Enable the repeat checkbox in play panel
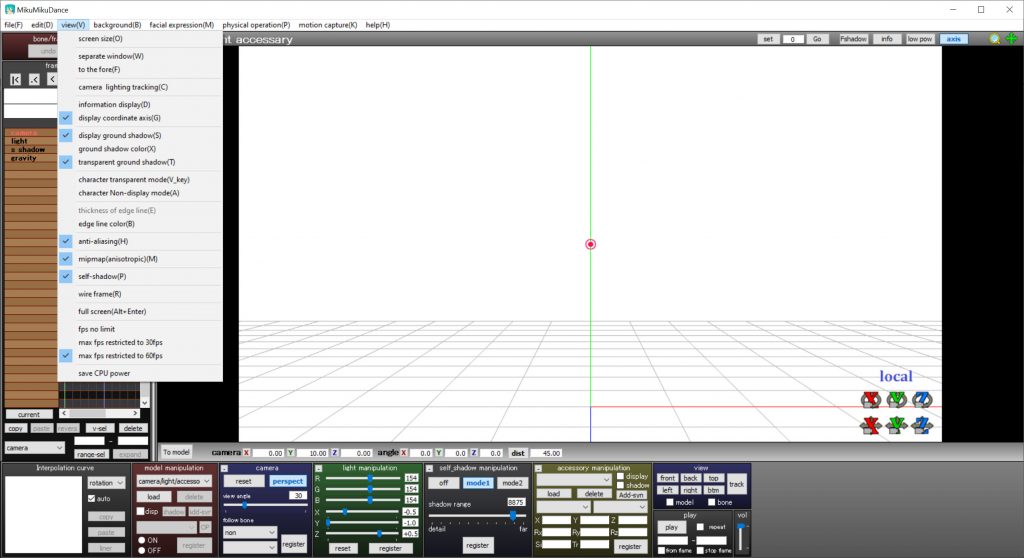 700,527
